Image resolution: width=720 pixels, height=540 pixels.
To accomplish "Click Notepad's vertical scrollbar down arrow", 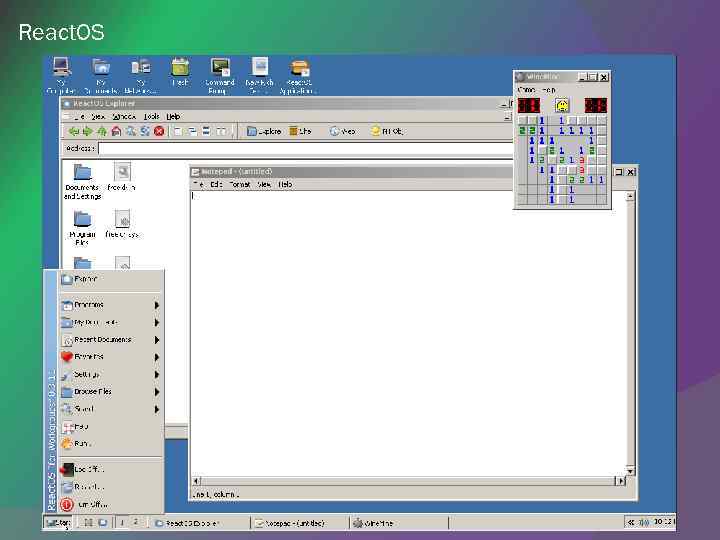I will pos(630,471).
